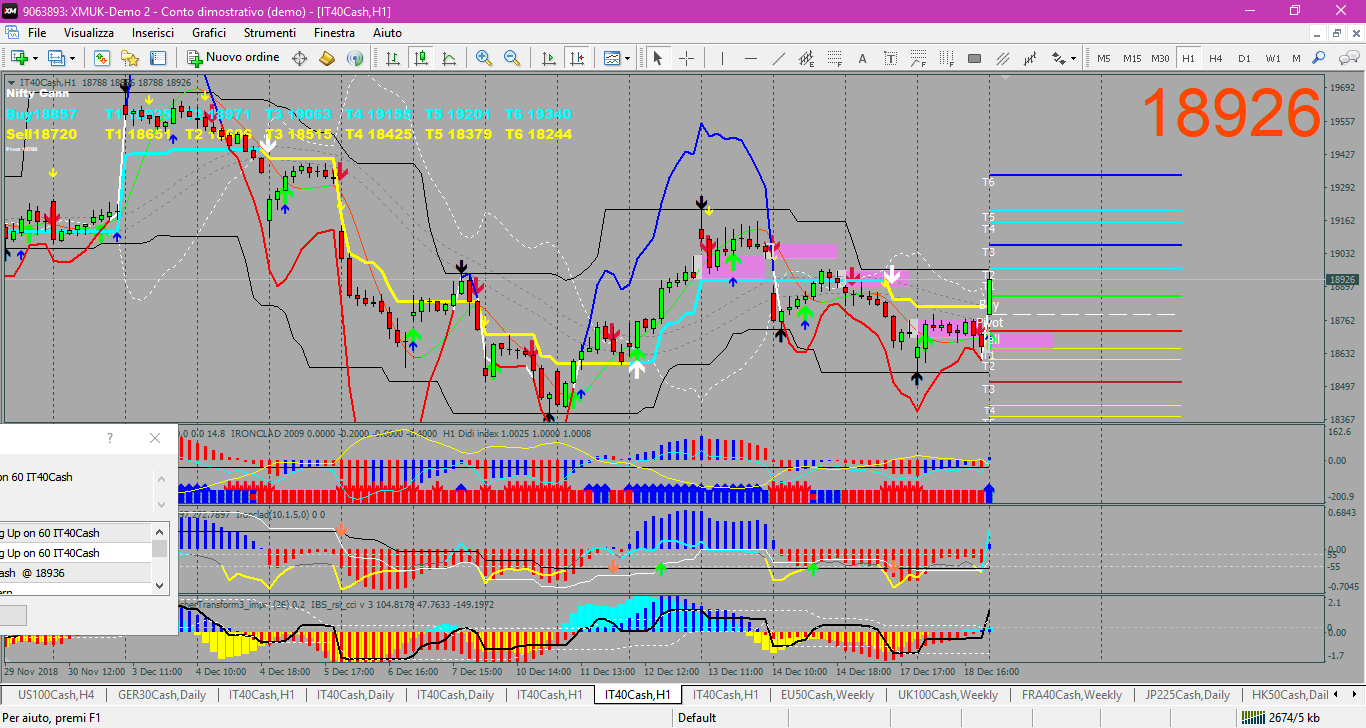Image resolution: width=1366 pixels, height=728 pixels.
Task: Zoom in on the chart
Action: coord(484,58)
